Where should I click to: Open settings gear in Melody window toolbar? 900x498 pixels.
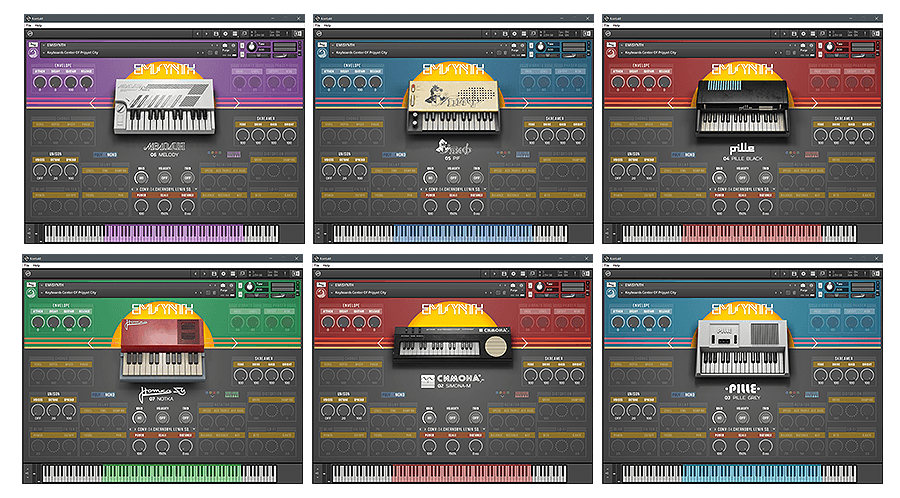226,34
